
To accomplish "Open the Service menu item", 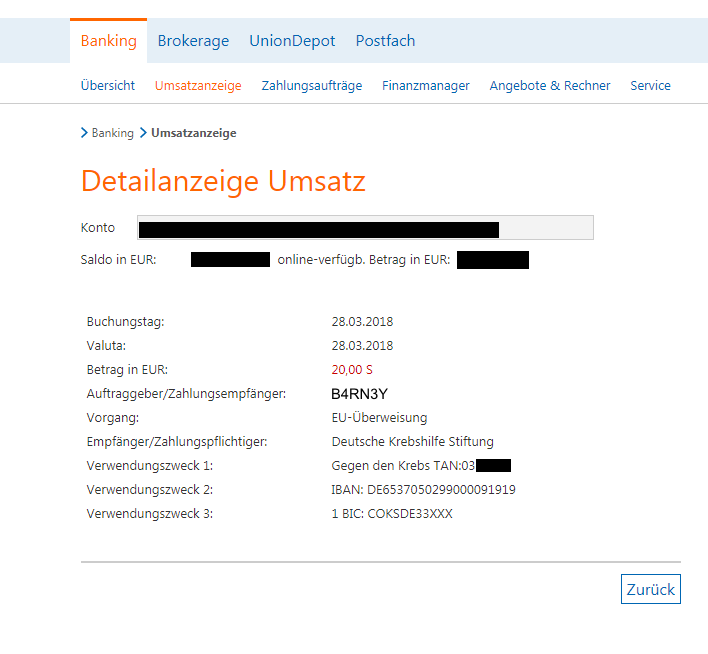I will pos(650,85).
